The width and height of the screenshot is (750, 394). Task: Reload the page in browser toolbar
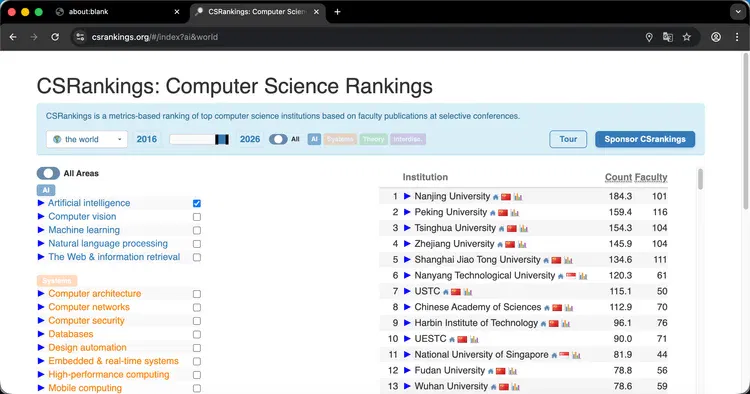(55, 37)
